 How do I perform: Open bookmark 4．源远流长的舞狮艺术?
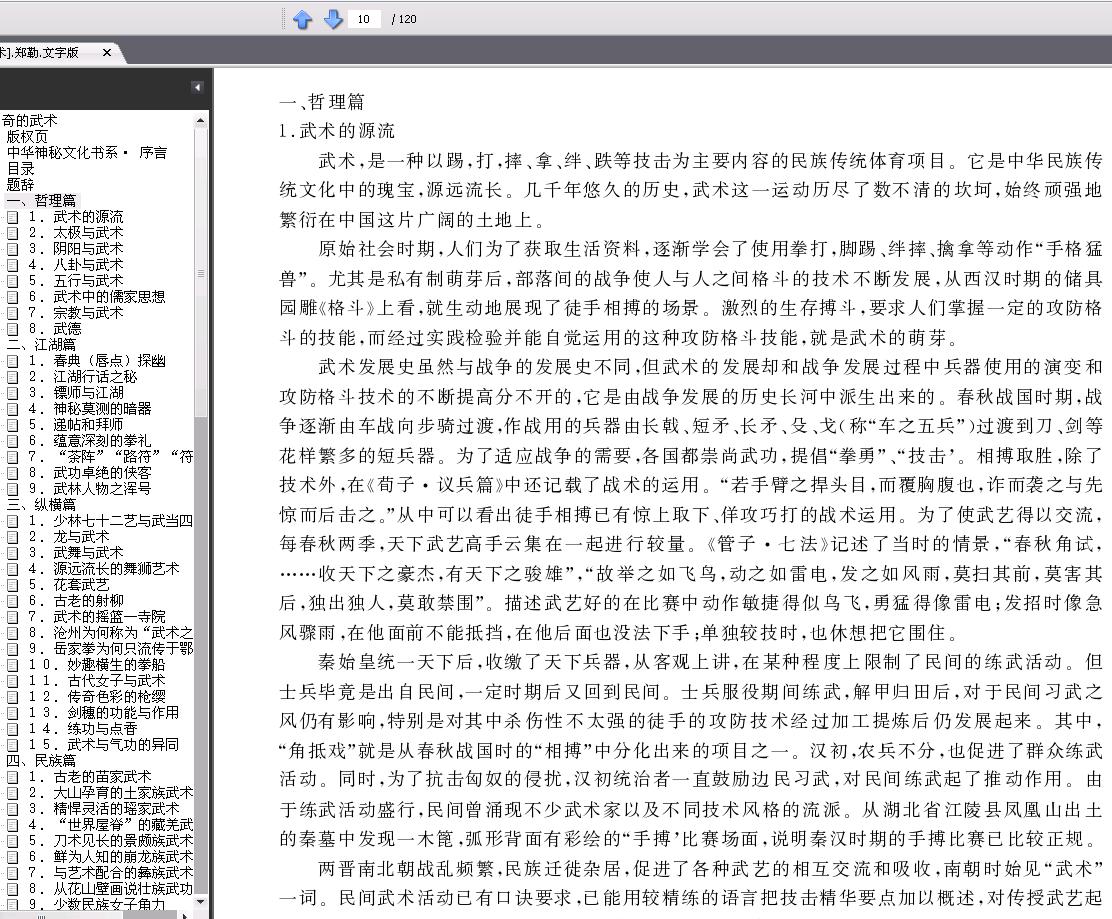coord(104,569)
